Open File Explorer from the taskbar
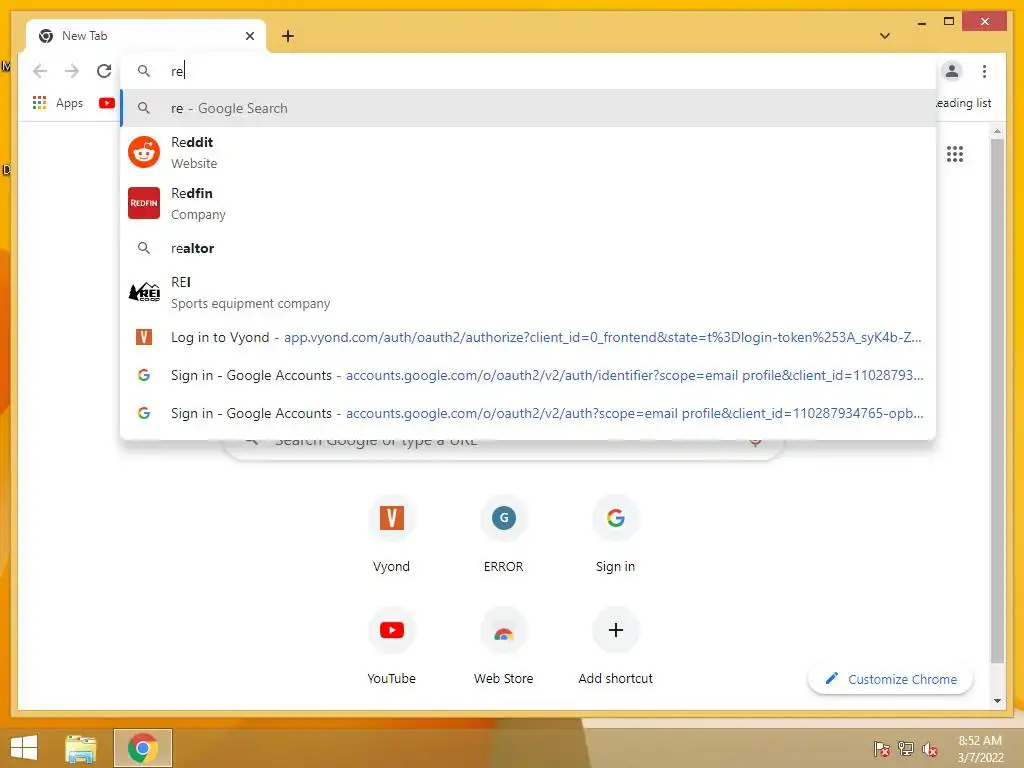The image size is (1024, 768). (81, 748)
